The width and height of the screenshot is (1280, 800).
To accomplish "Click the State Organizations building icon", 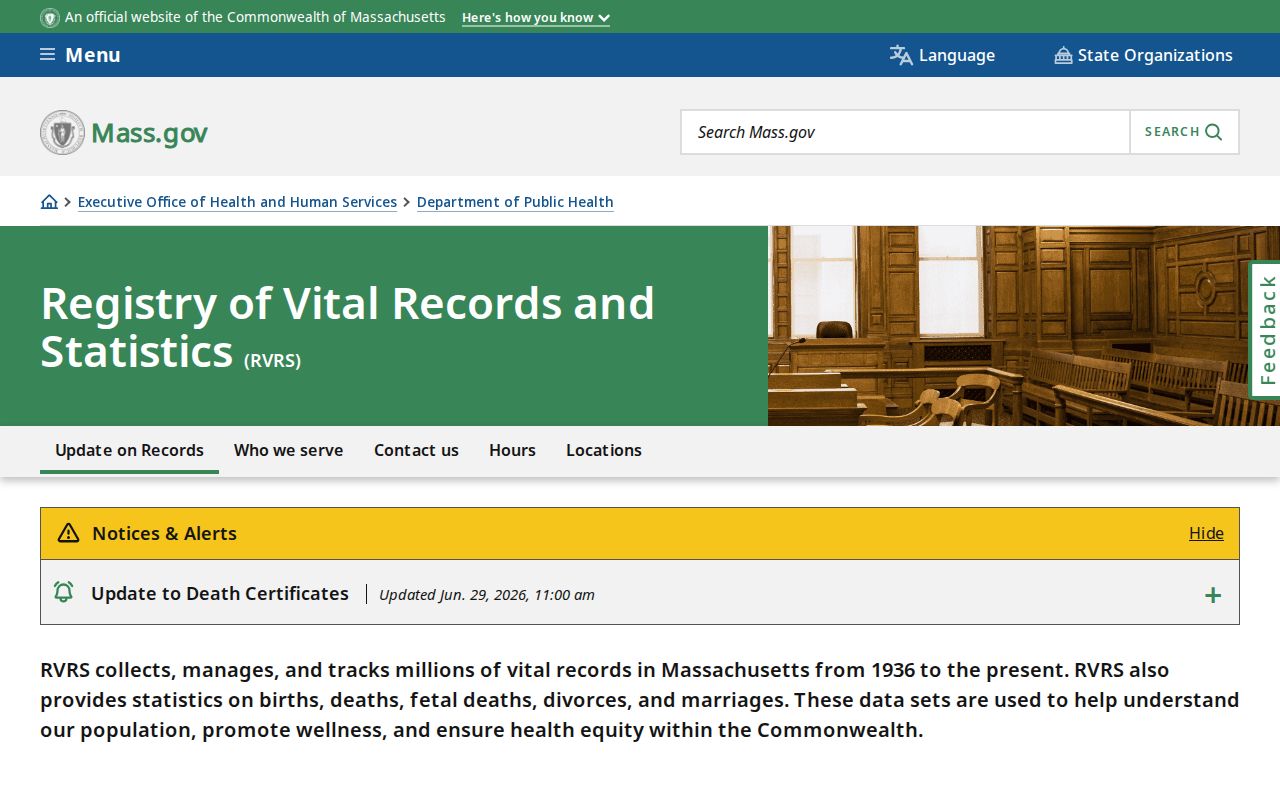I will (x=1063, y=55).
